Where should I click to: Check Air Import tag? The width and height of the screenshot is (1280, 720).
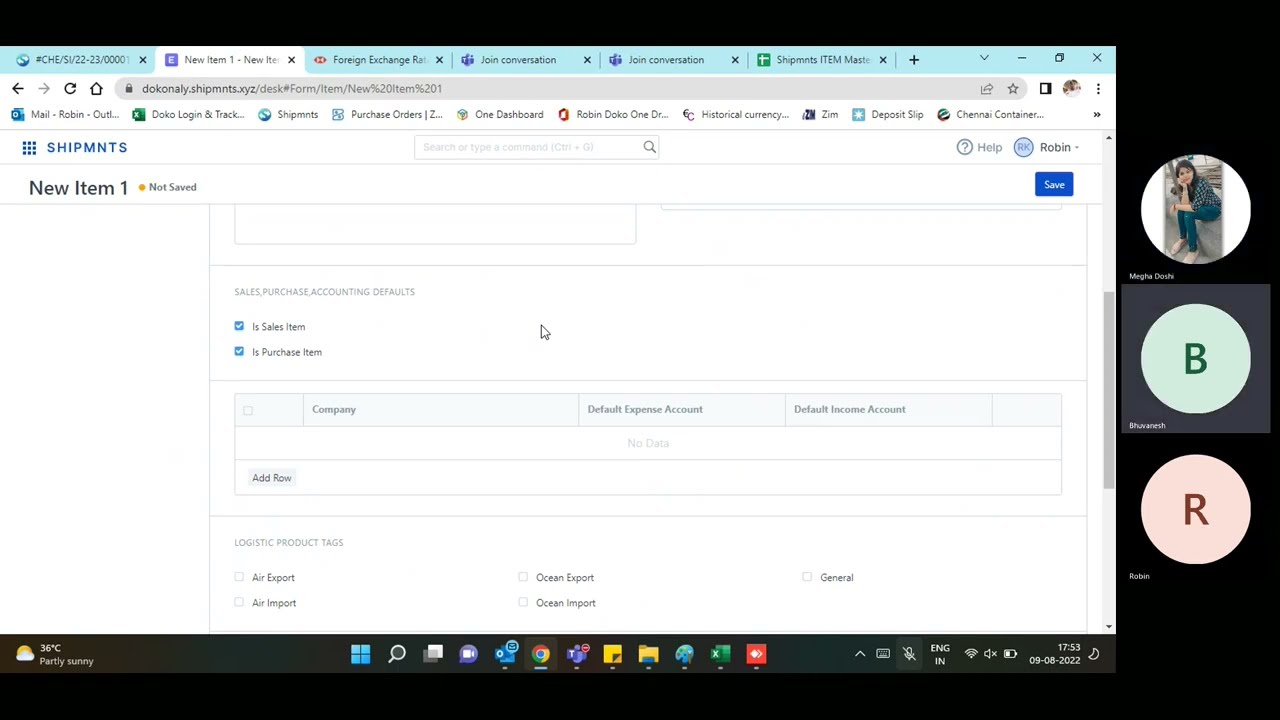point(239,602)
